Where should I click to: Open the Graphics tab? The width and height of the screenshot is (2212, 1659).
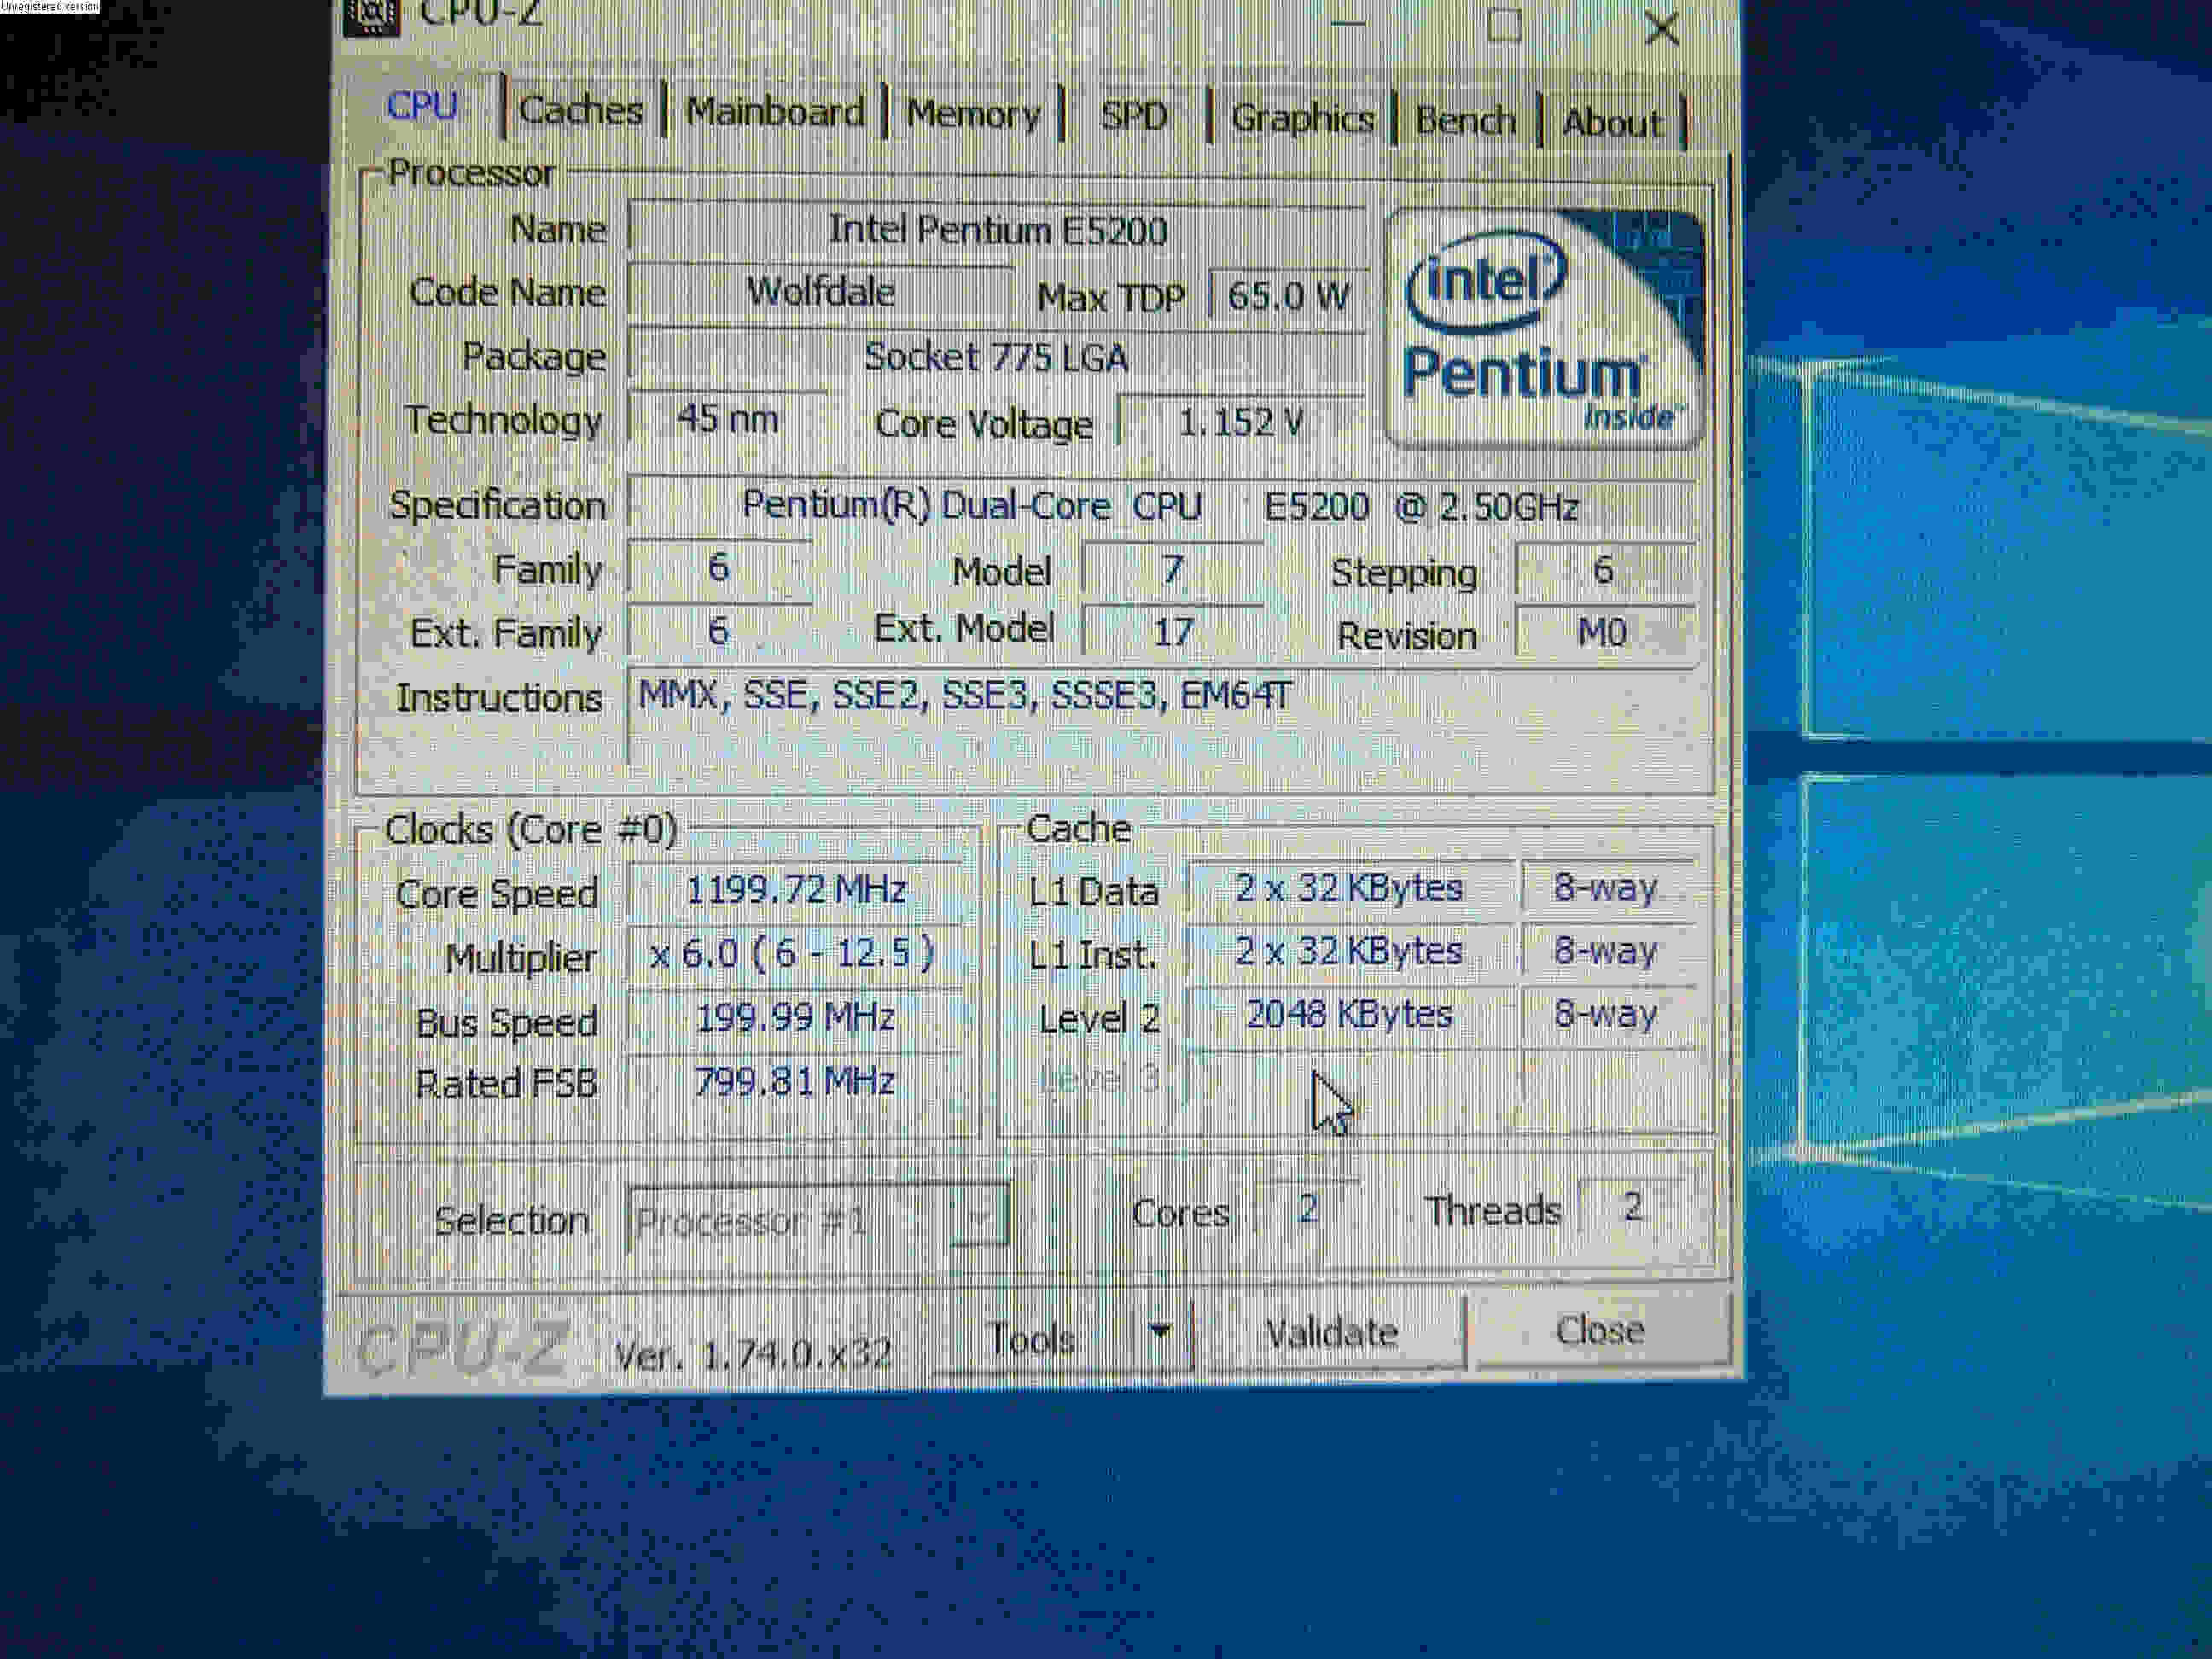click(x=1302, y=118)
